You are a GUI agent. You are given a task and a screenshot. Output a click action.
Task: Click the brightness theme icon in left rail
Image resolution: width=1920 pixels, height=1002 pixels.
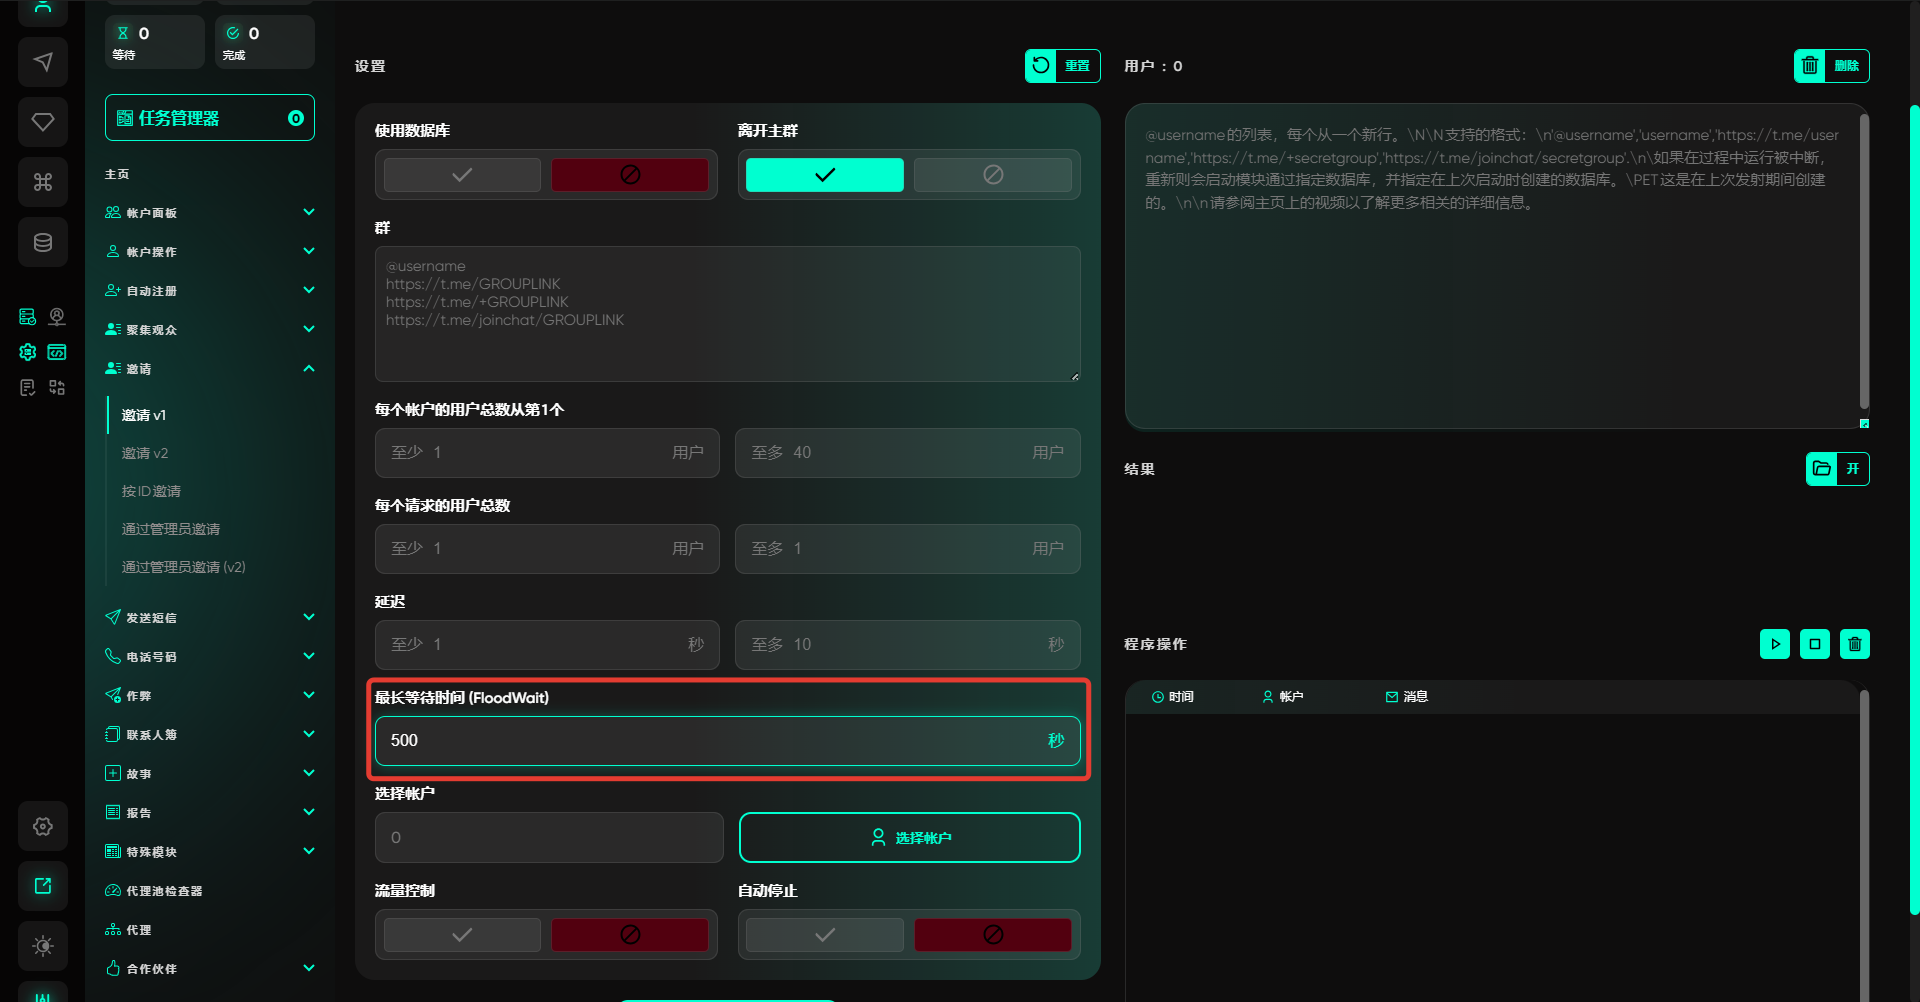click(x=43, y=946)
